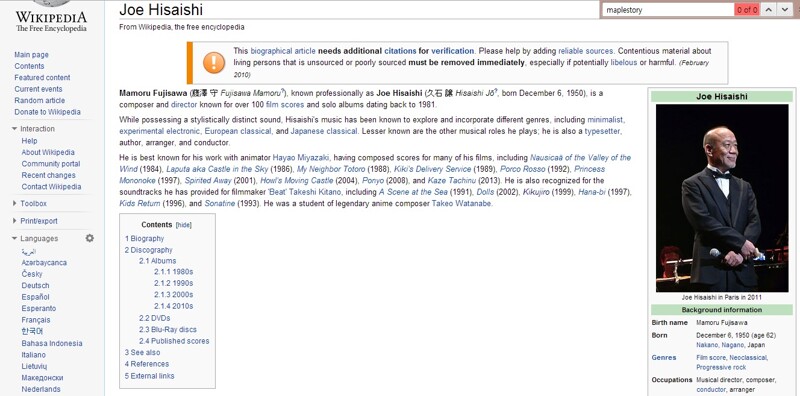Open the Help sidebar link
The image size is (800, 396).
[x=29, y=141]
